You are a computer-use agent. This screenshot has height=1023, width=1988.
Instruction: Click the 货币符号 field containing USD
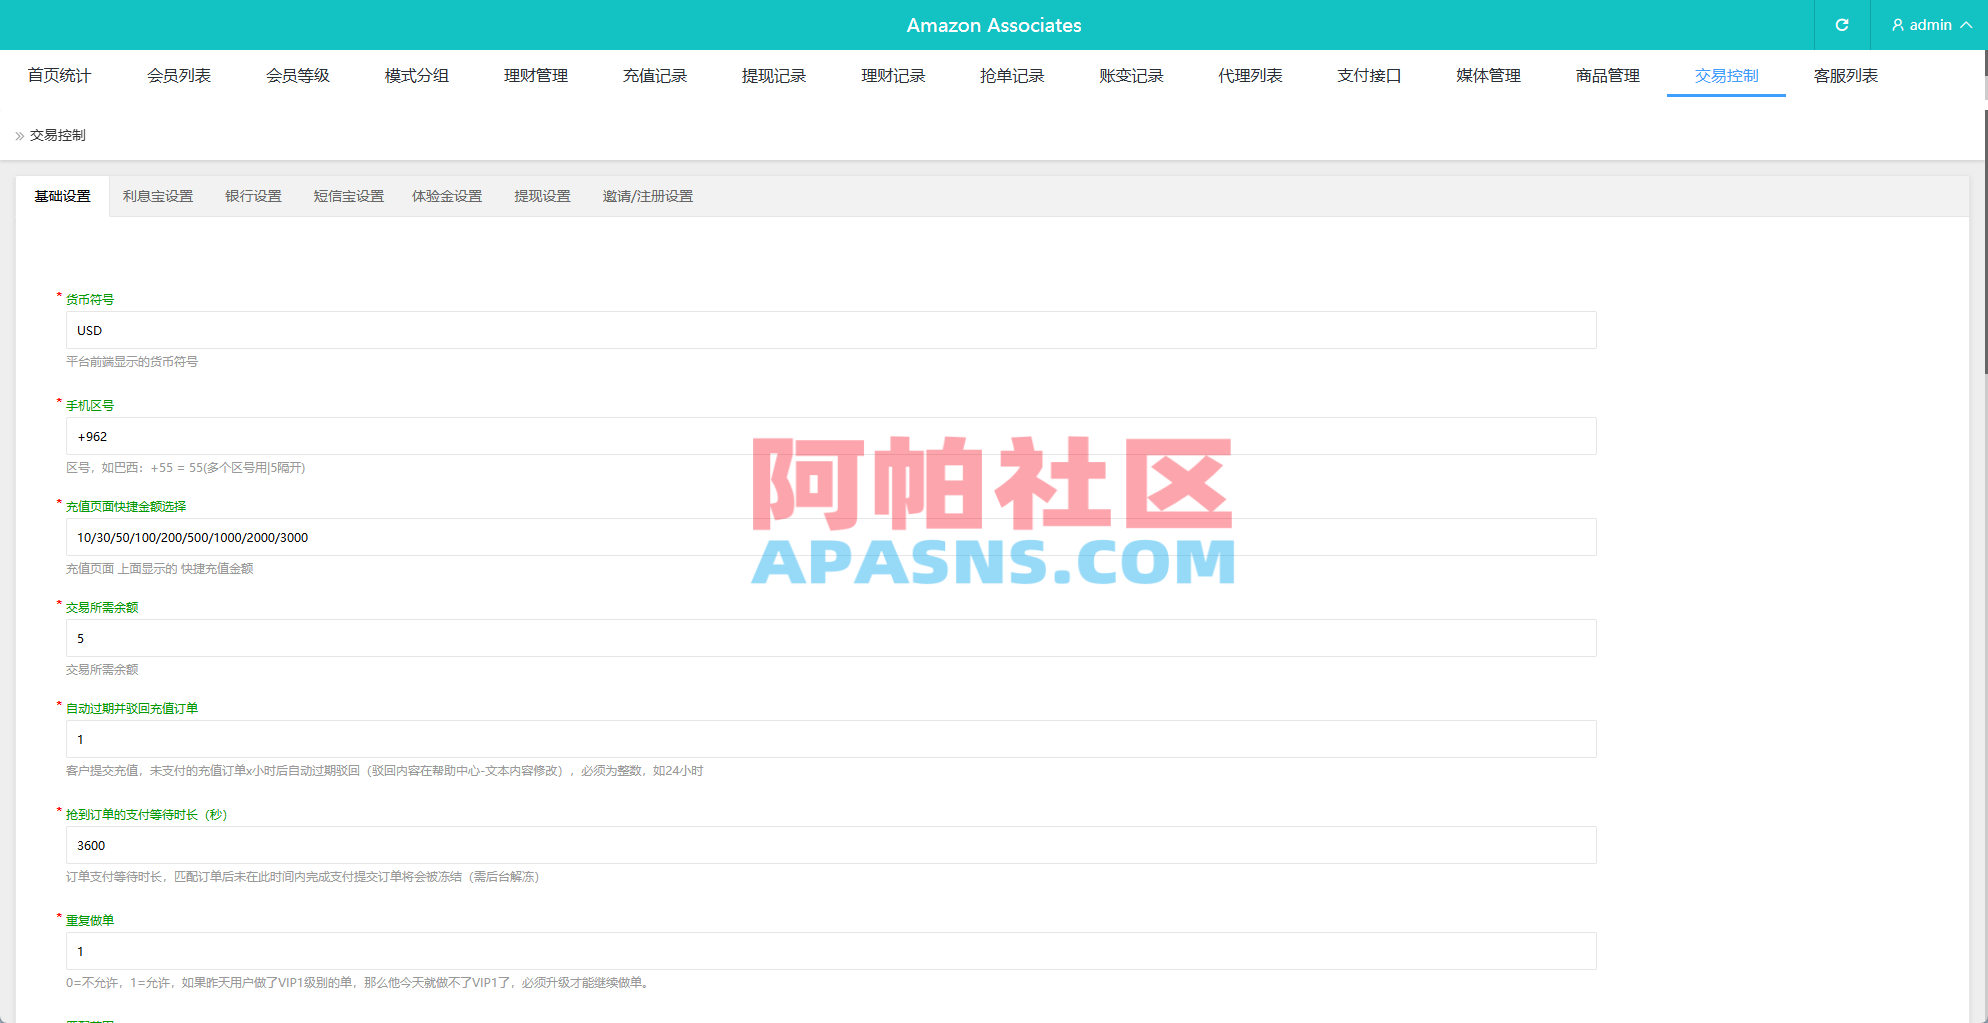pos(831,330)
